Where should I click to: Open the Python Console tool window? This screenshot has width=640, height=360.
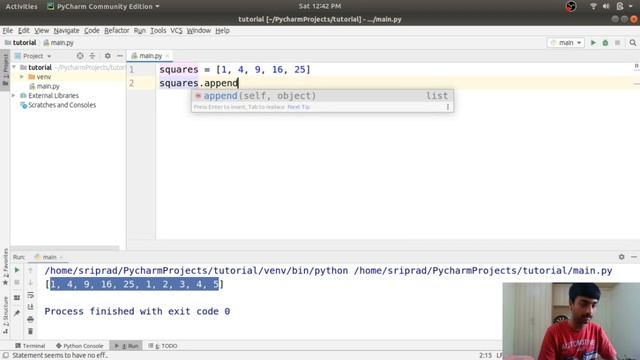tap(80, 346)
